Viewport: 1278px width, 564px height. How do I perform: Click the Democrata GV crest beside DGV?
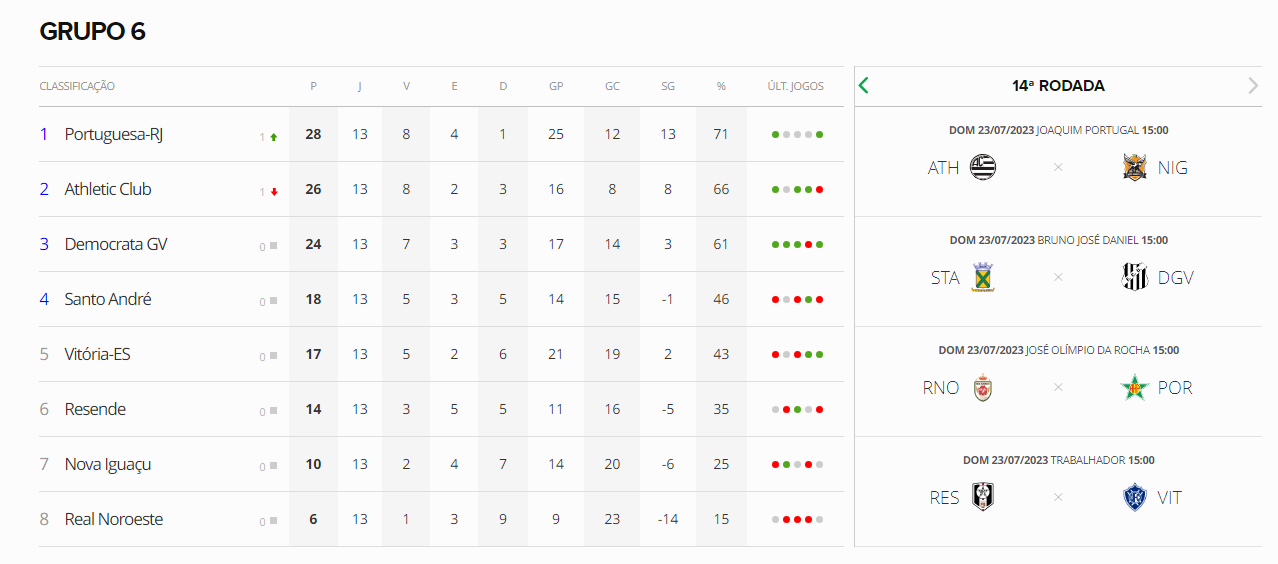(x=1134, y=277)
